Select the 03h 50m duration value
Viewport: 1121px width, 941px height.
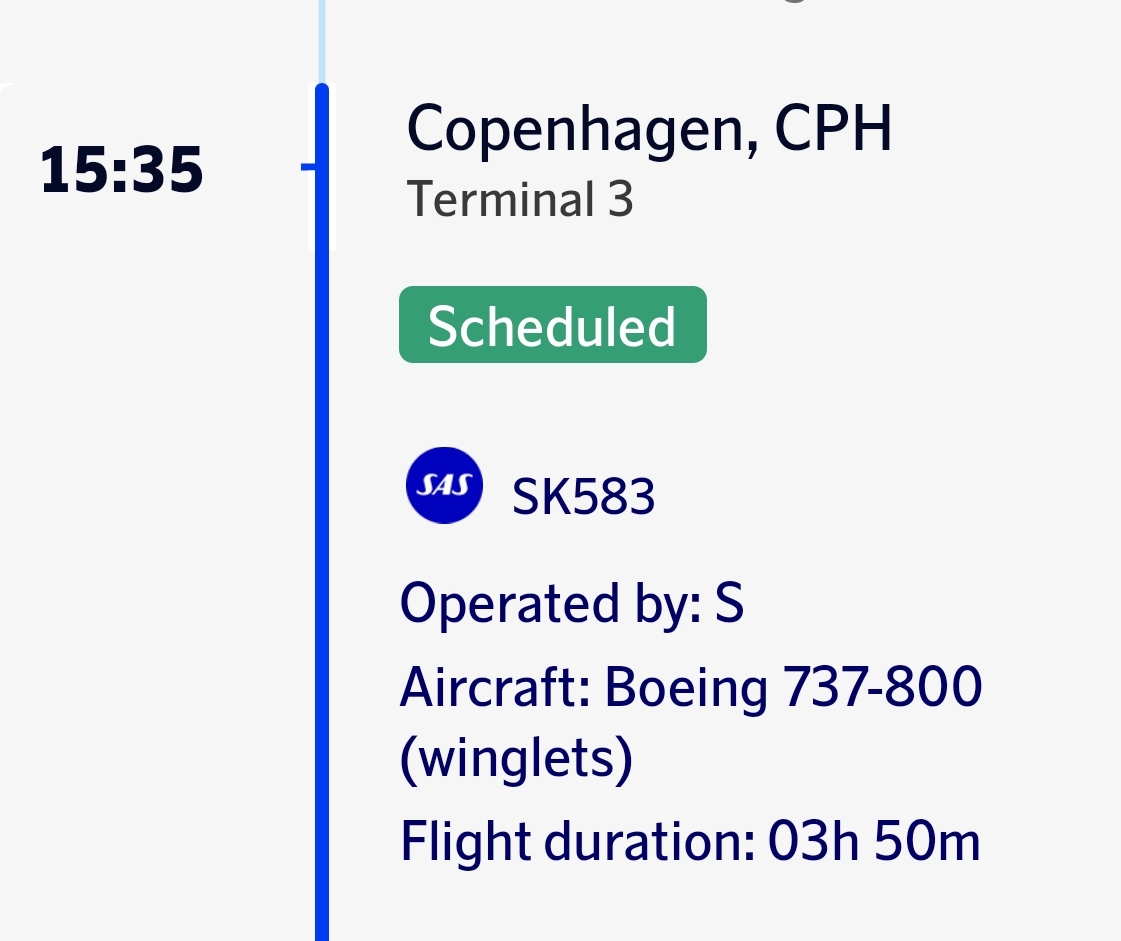[x=874, y=842]
